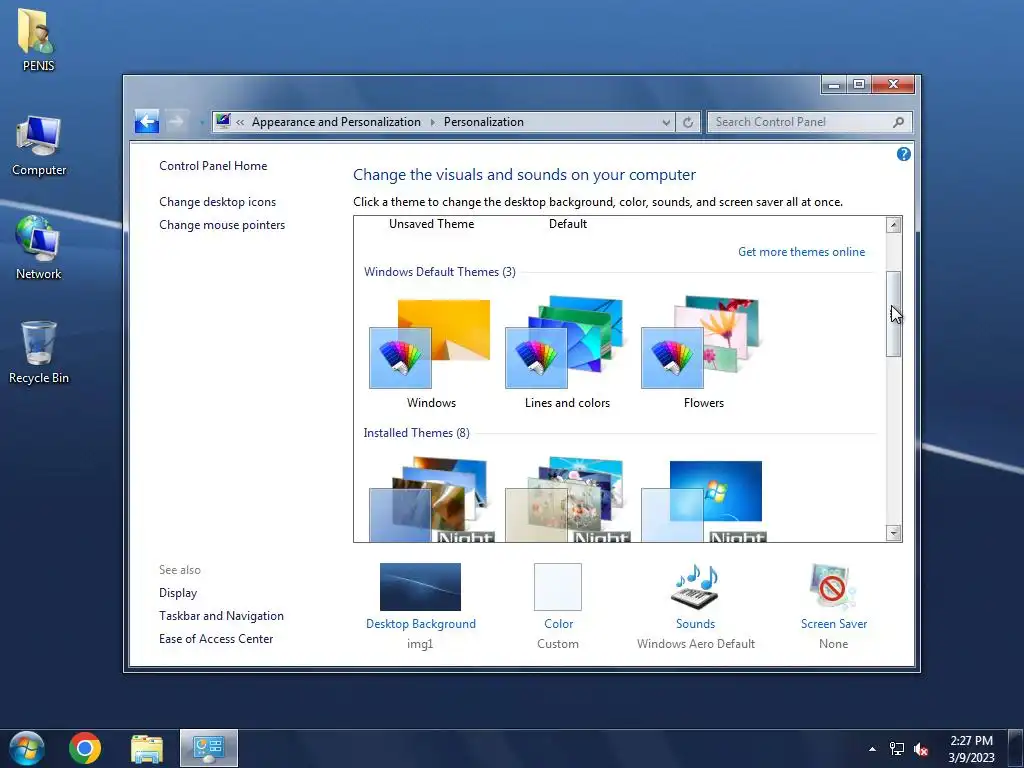
Task: Open the Desktop Background image icon
Action: [x=420, y=587]
